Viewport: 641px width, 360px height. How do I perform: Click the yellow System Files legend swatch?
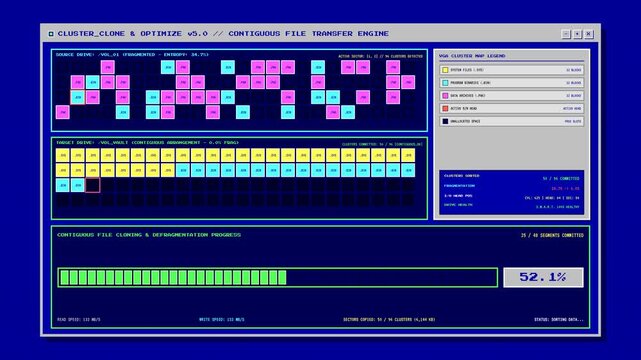tap(445, 70)
